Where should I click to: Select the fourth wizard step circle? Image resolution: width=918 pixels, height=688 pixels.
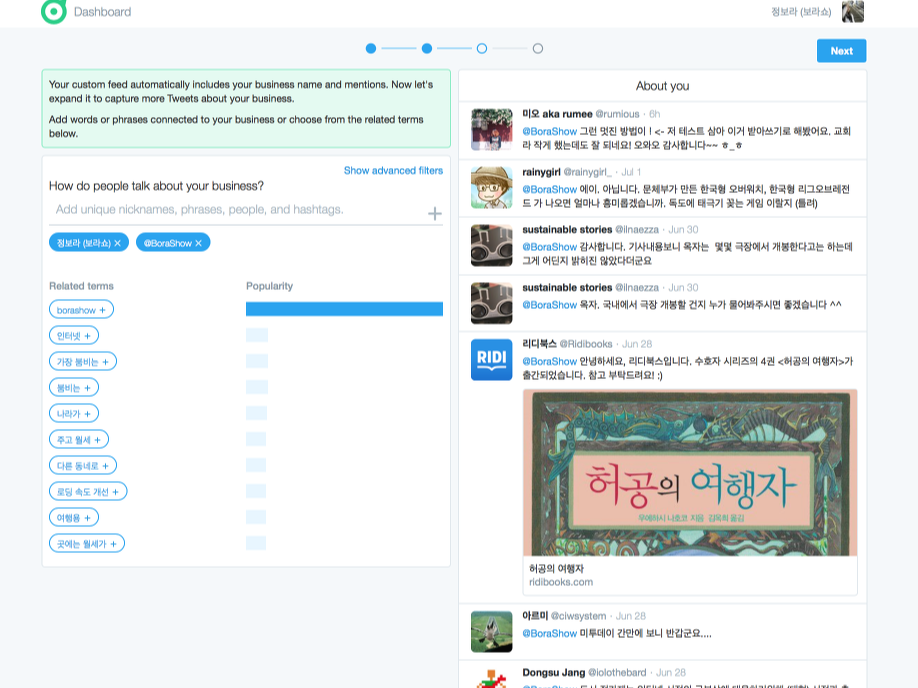[538, 49]
